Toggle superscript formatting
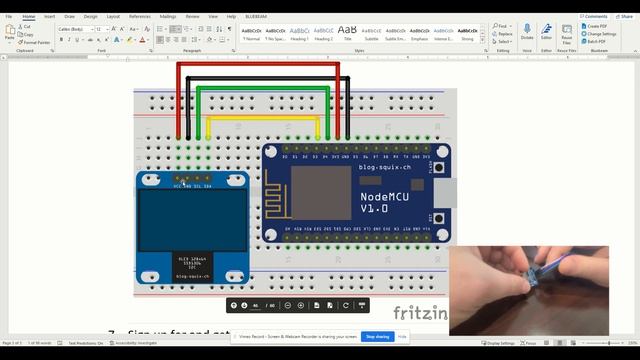This screenshot has width=640, height=360. (x=107, y=40)
